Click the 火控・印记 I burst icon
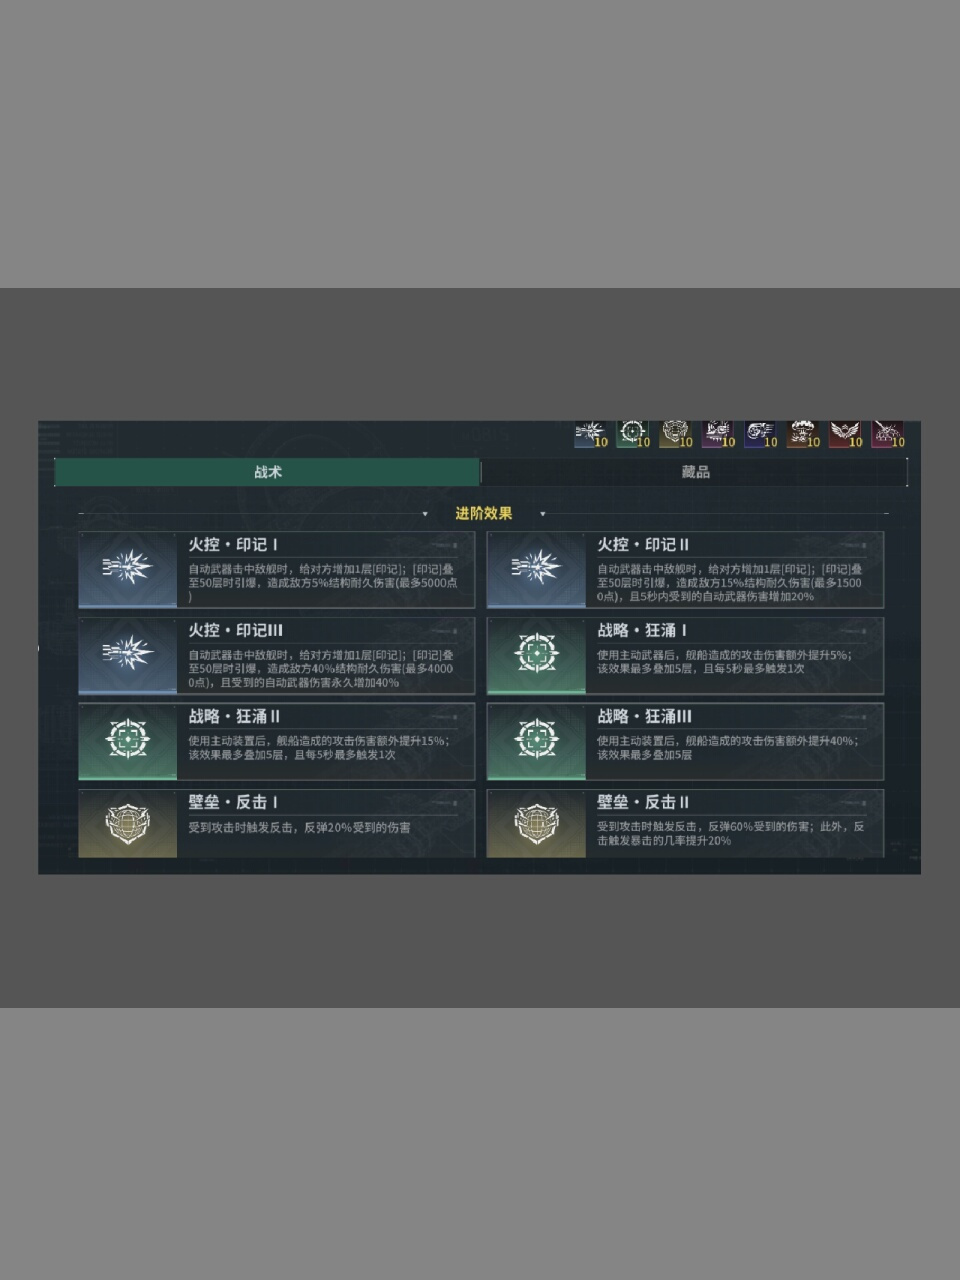 (x=128, y=569)
